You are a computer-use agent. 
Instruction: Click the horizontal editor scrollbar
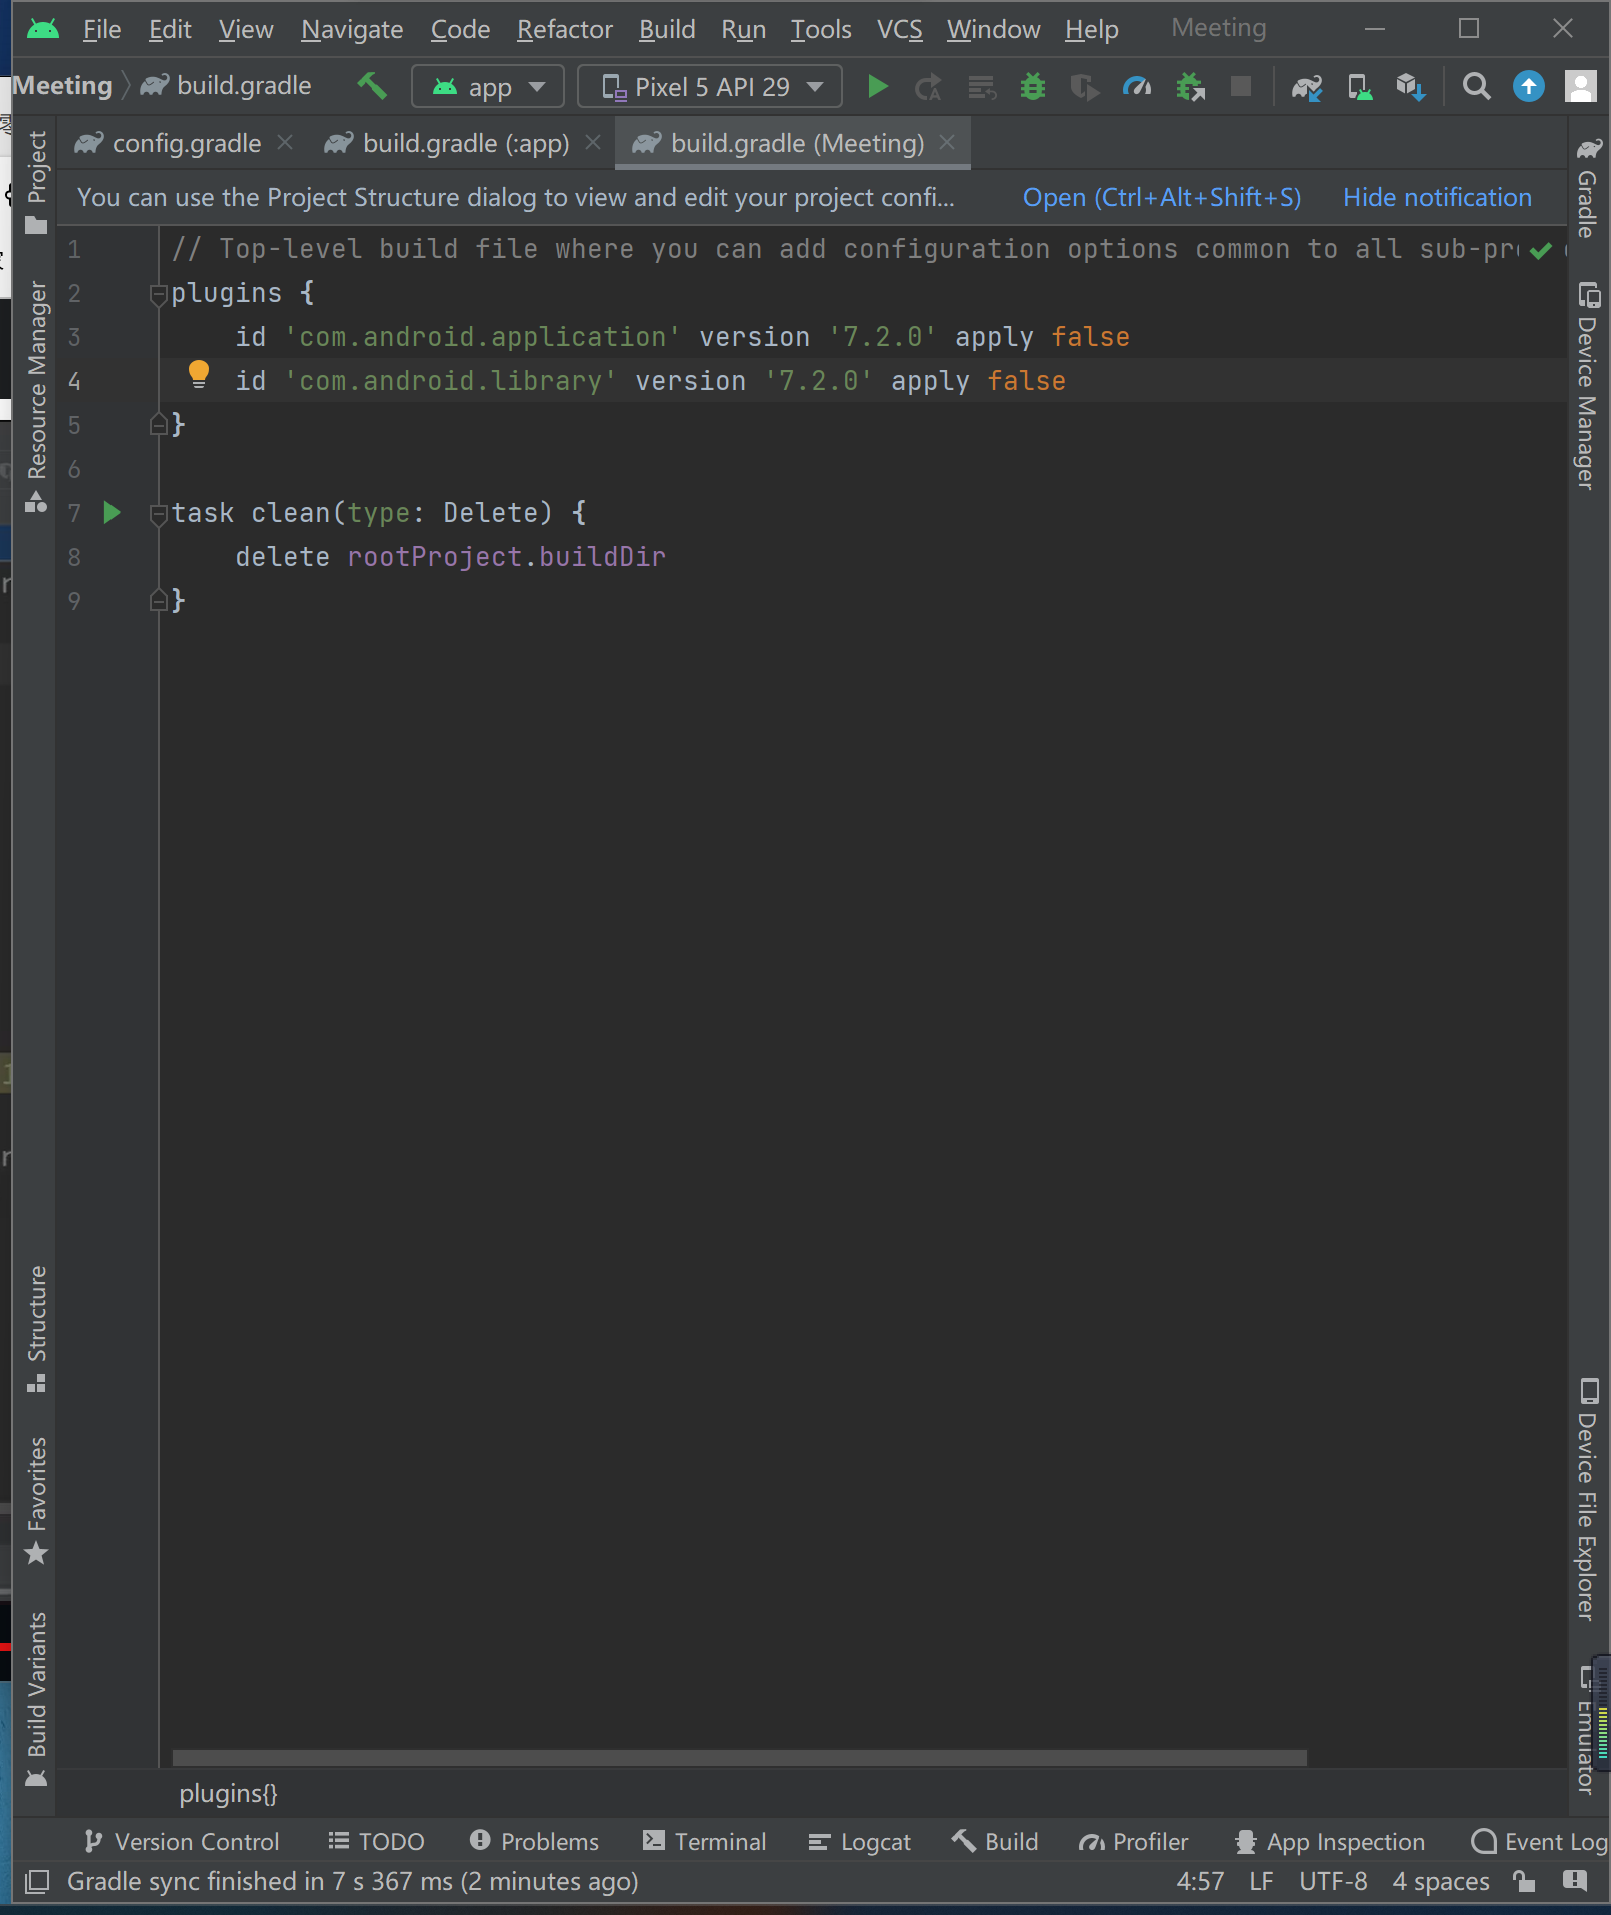click(x=739, y=1757)
